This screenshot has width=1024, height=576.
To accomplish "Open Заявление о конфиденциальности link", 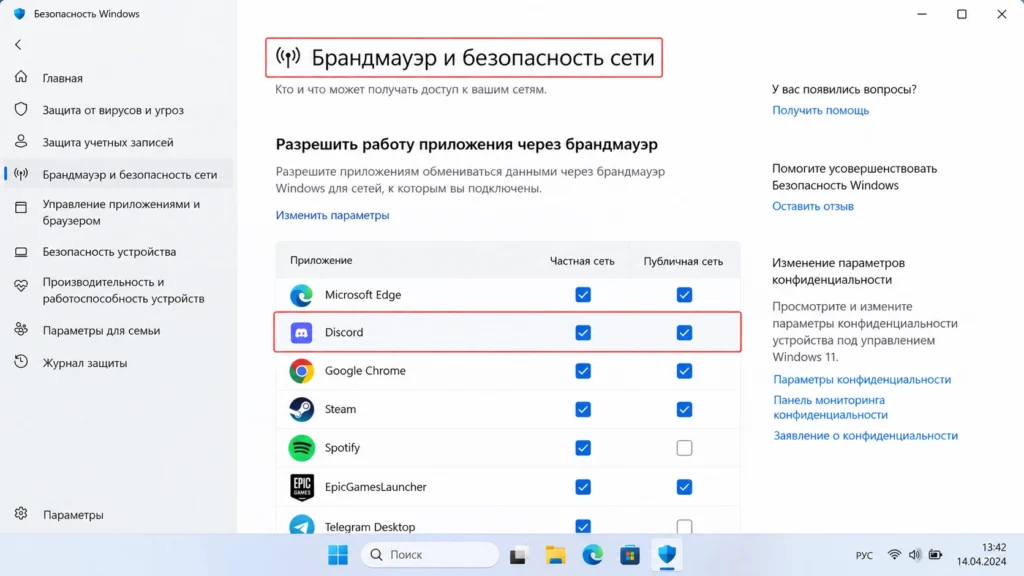I will pos(865,436).
